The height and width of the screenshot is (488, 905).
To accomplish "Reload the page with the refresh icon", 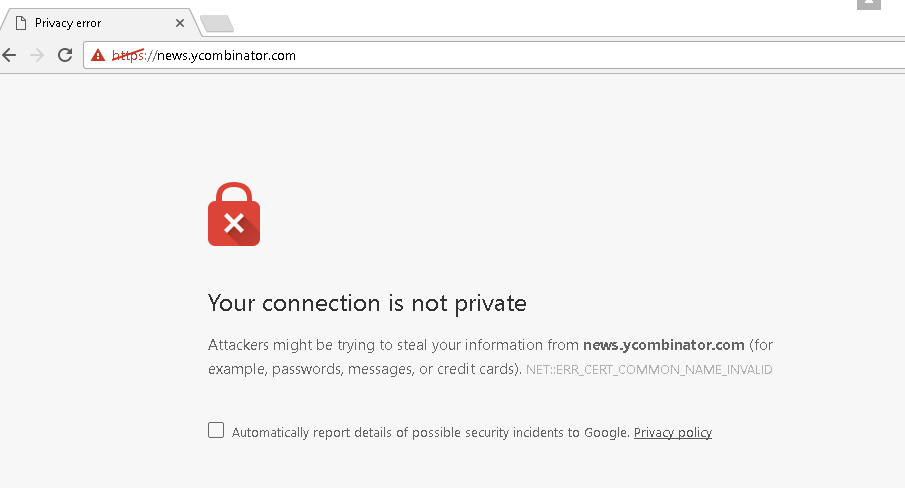I will pyautogui.click(x=65, y=55).
